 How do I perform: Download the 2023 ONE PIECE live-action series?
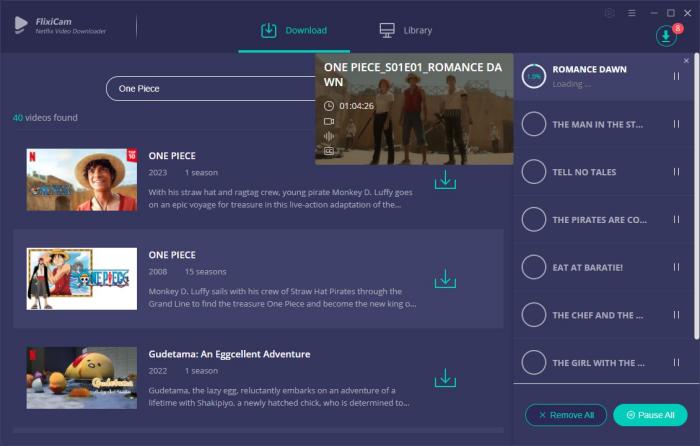(445, 180)
